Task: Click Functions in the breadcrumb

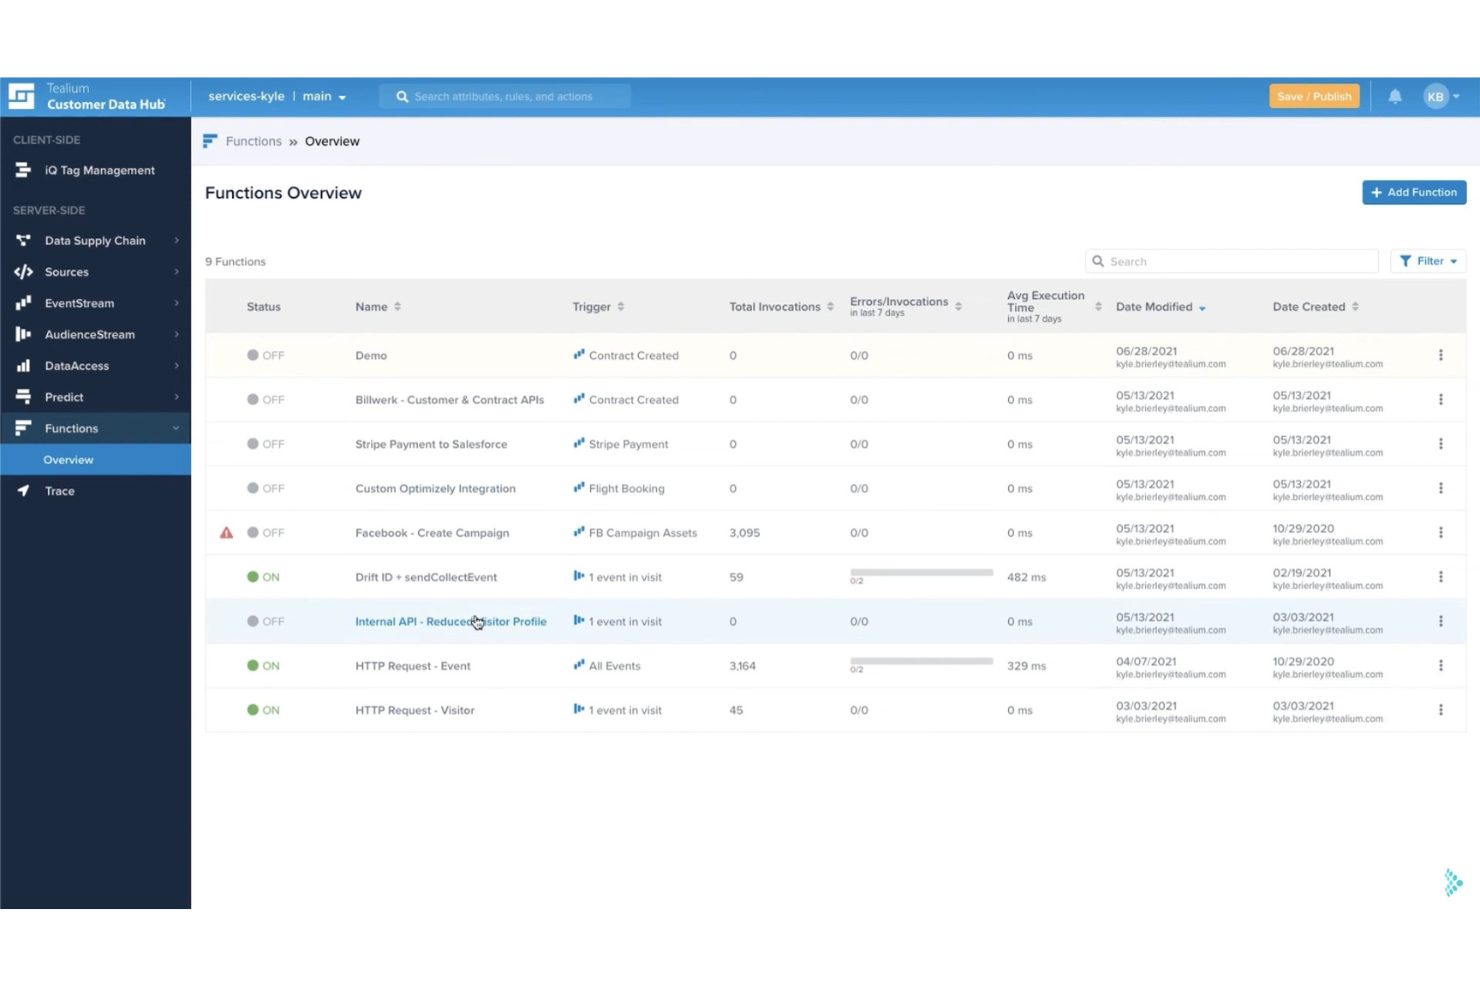Action: pyautogui.click(x=253, y=141)
